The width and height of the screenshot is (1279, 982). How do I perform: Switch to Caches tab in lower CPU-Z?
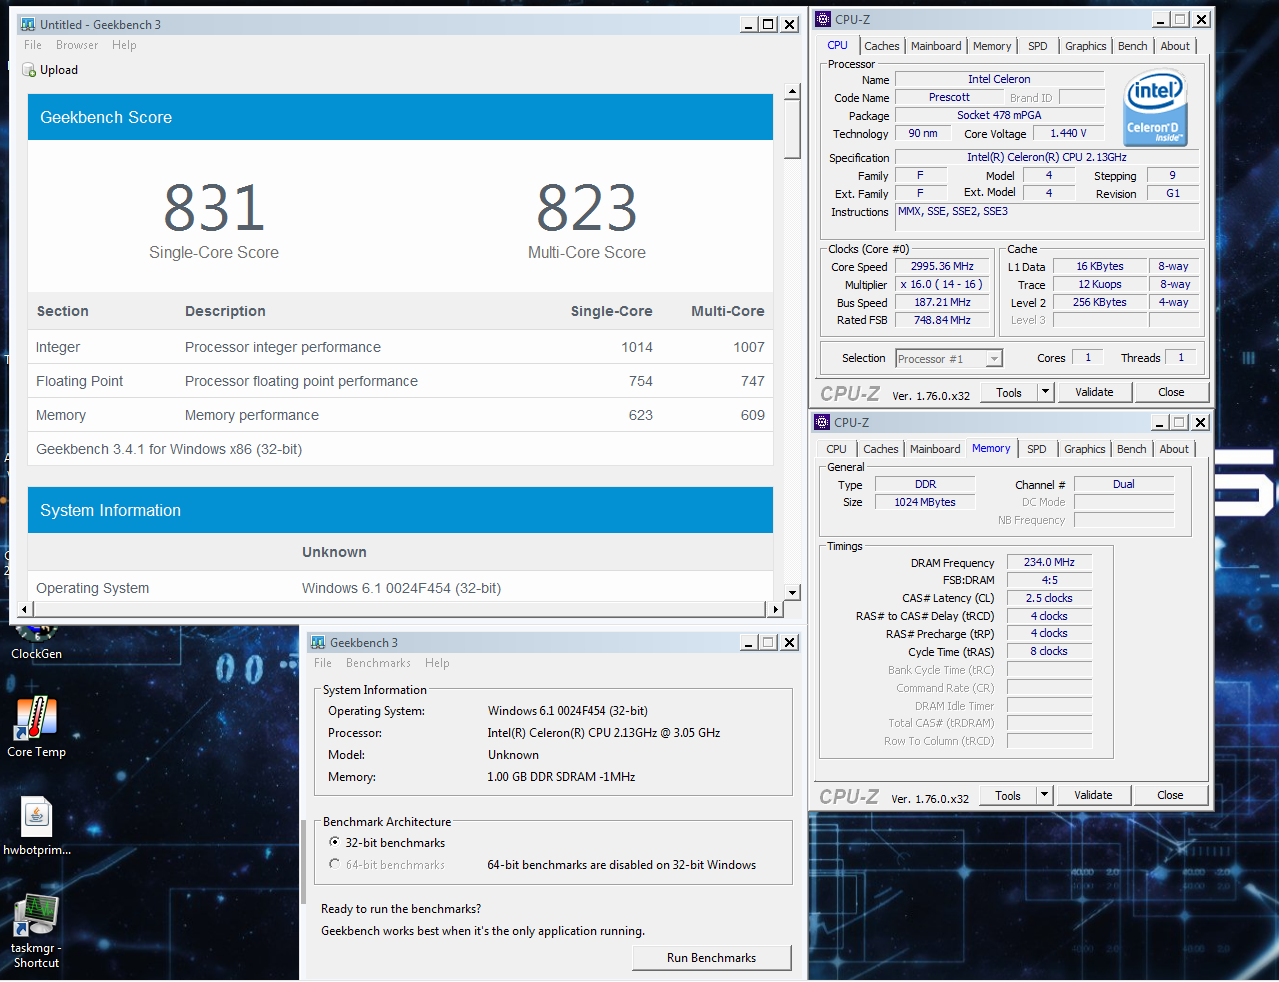coord(881,449)
